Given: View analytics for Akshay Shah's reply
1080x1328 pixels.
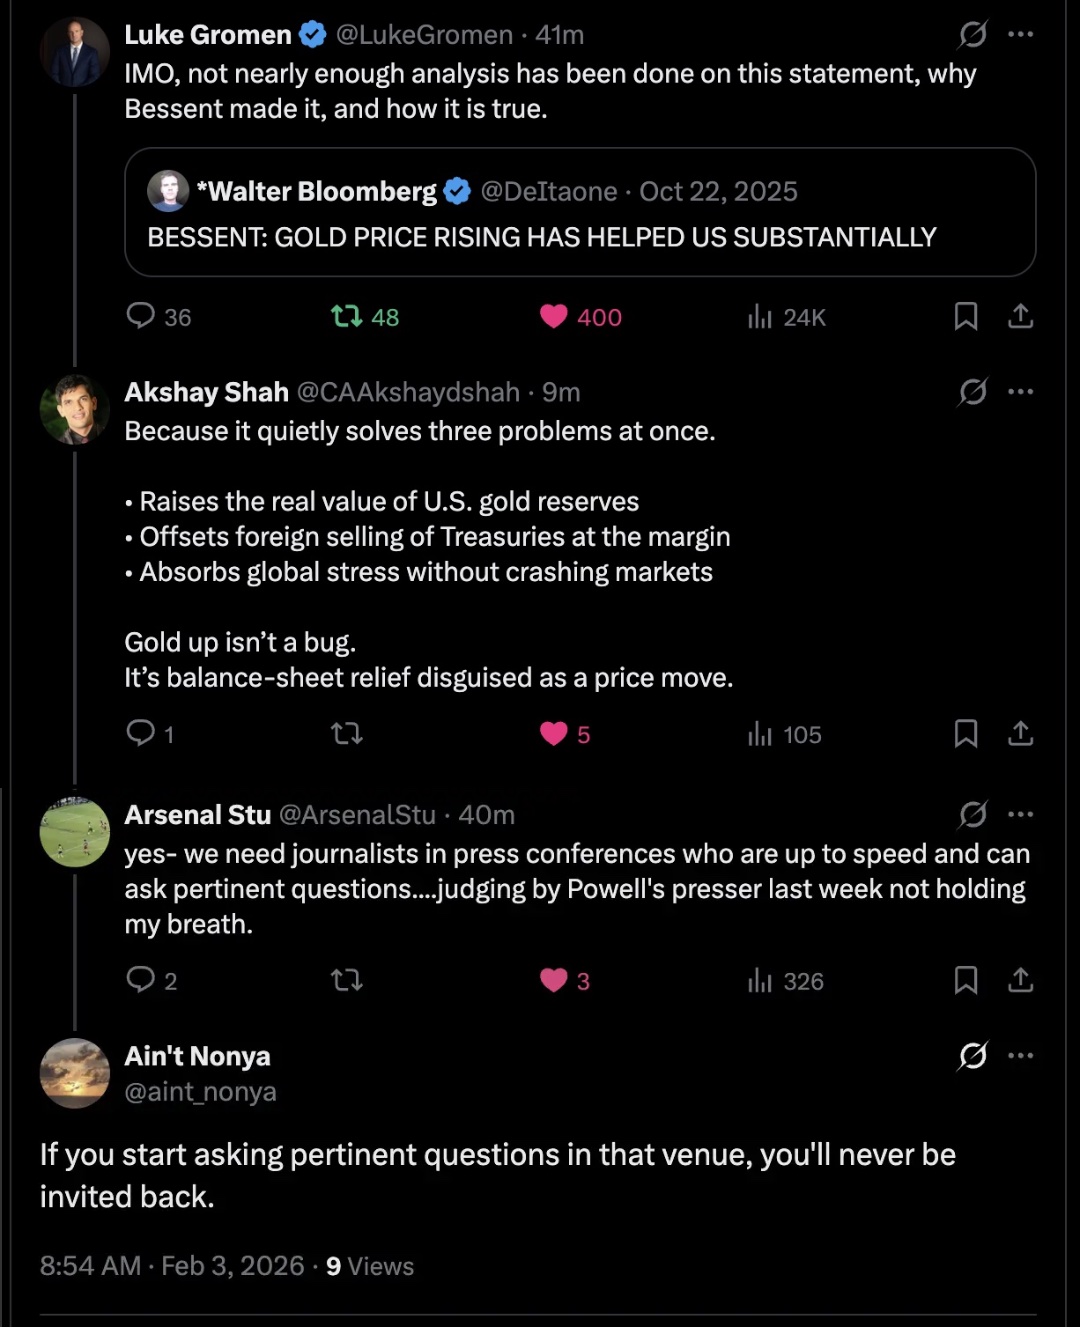Looking at the screenshot, I should (x=760, y=734).
